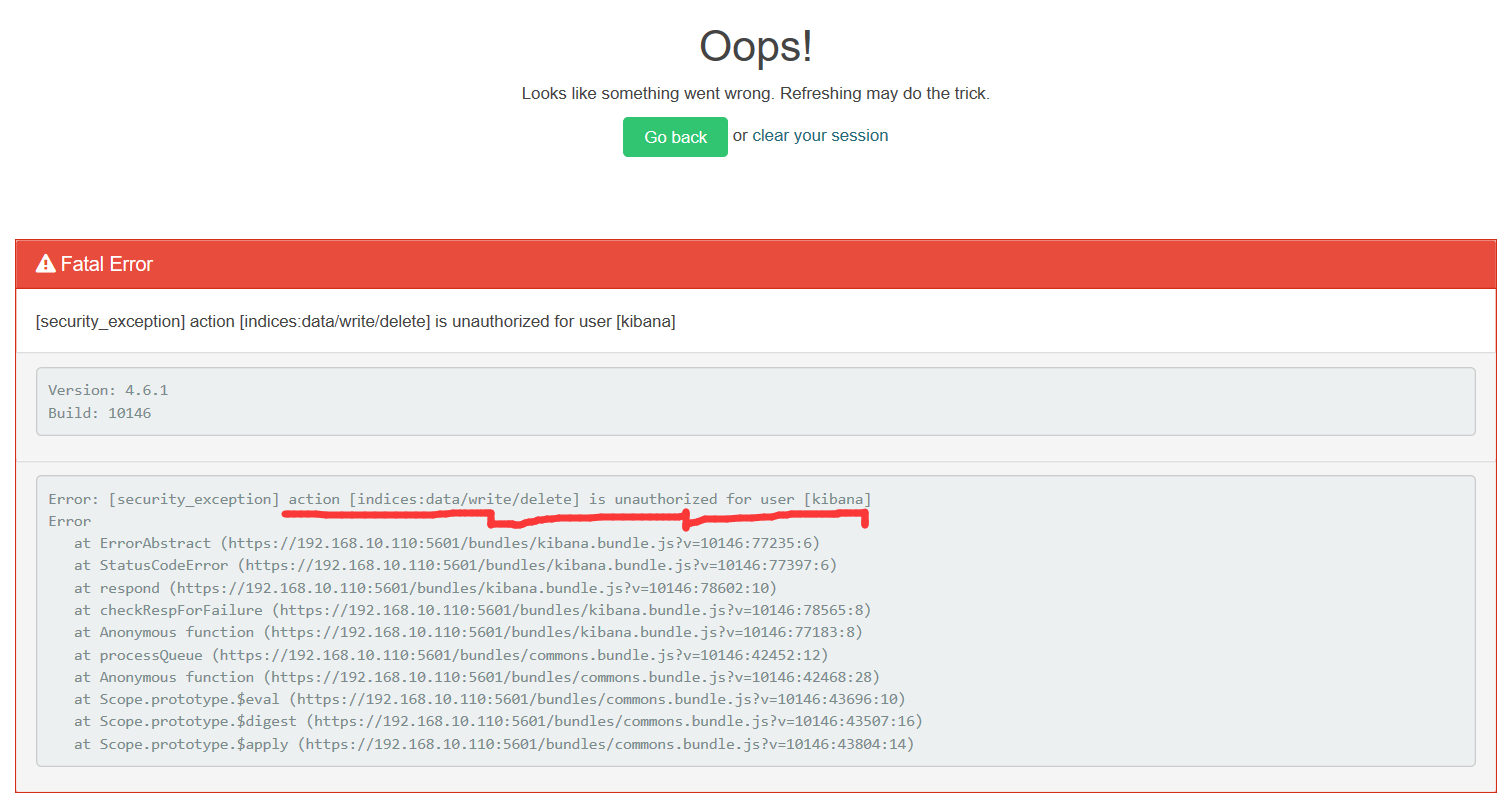Click the Fatal Error warning triangle icon
The height and width of the screenshot is (801, 1509).
45,264
